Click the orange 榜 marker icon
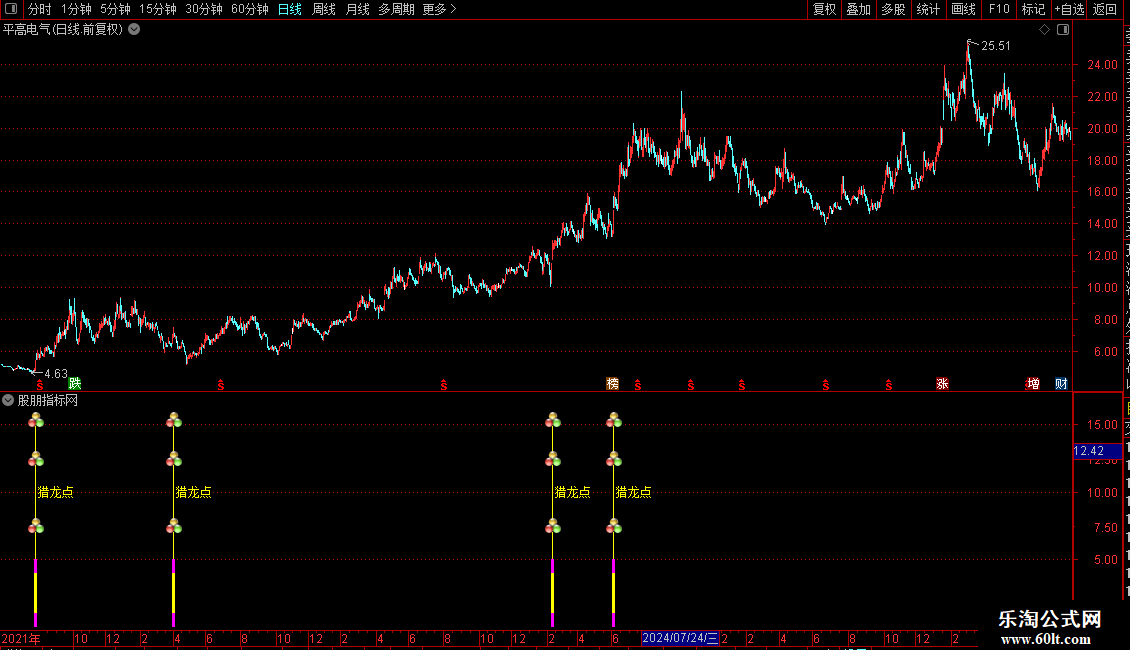Screen dimensions: 1130x650 (x=613, y=383)
